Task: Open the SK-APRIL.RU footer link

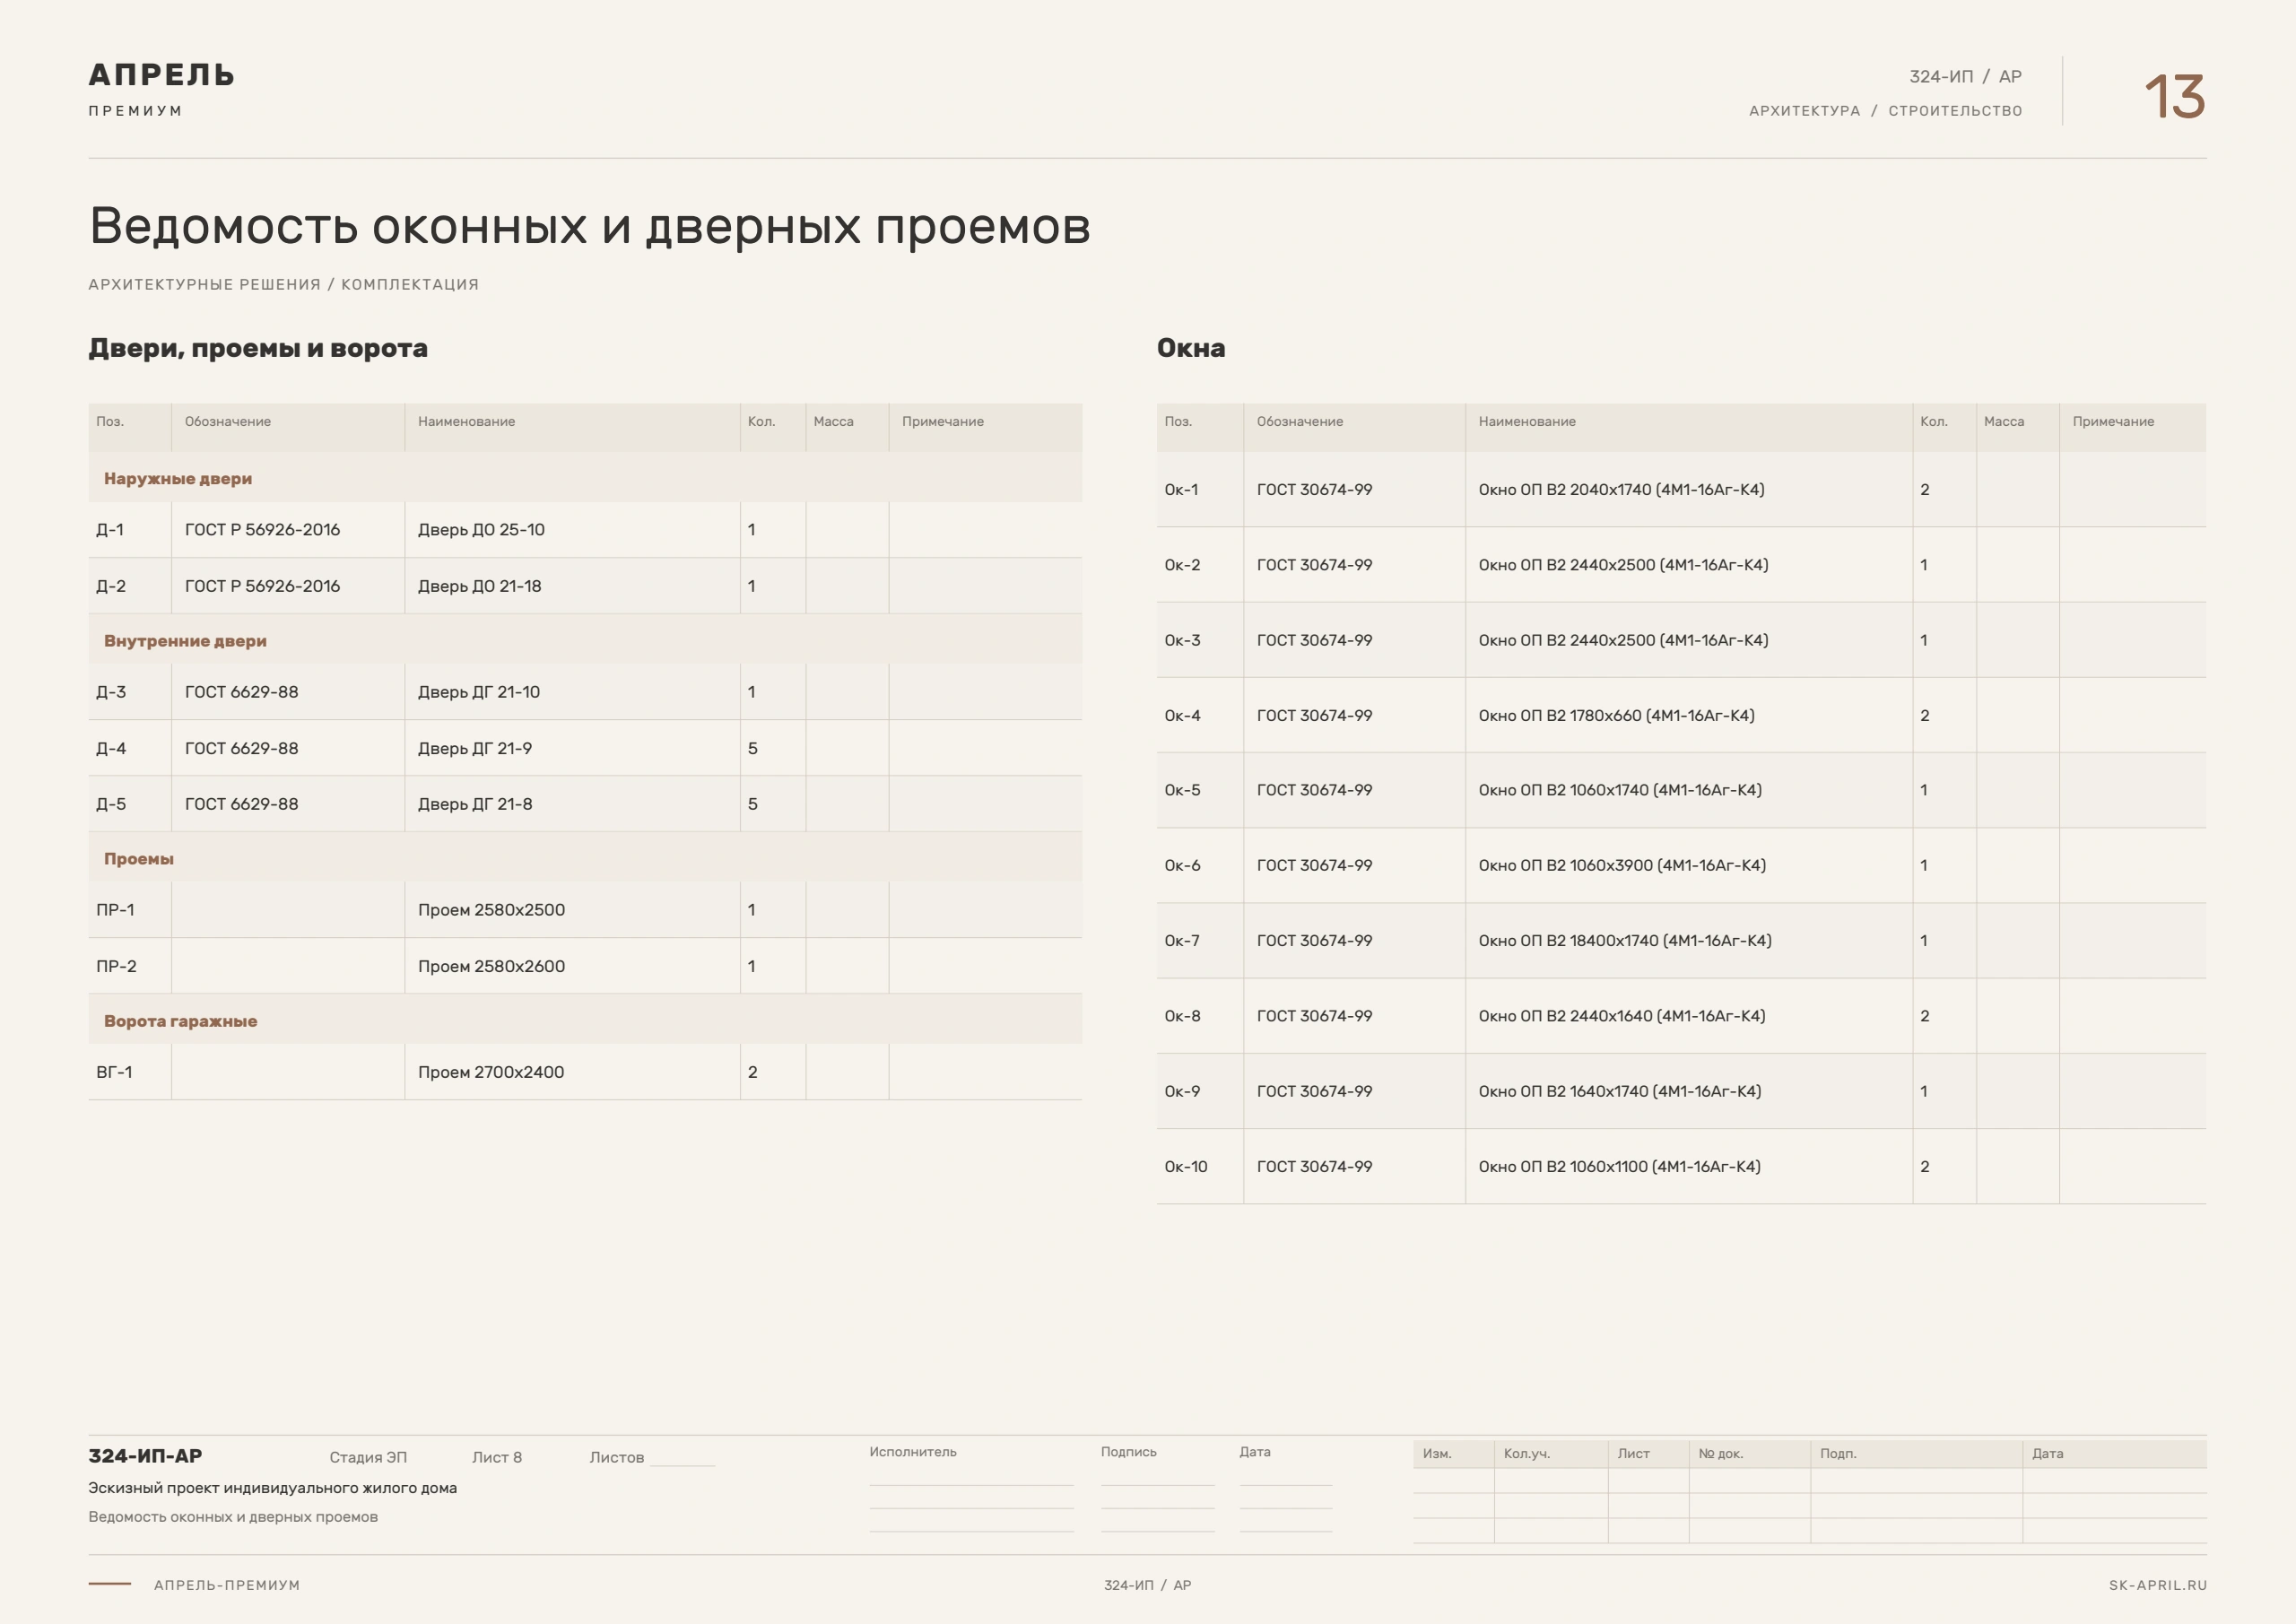Action: click(x=2157, y=1585)
